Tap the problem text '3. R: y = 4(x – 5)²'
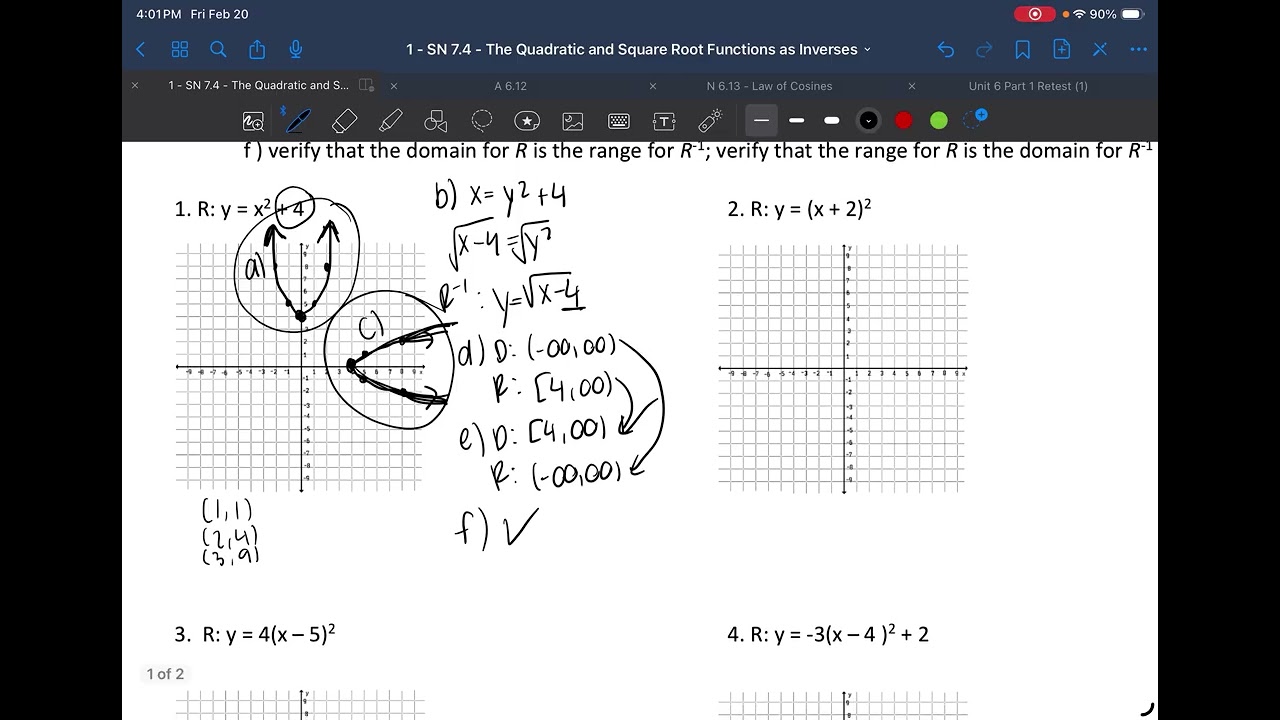Screen dimensions: 1280x720 pos(255,634)
